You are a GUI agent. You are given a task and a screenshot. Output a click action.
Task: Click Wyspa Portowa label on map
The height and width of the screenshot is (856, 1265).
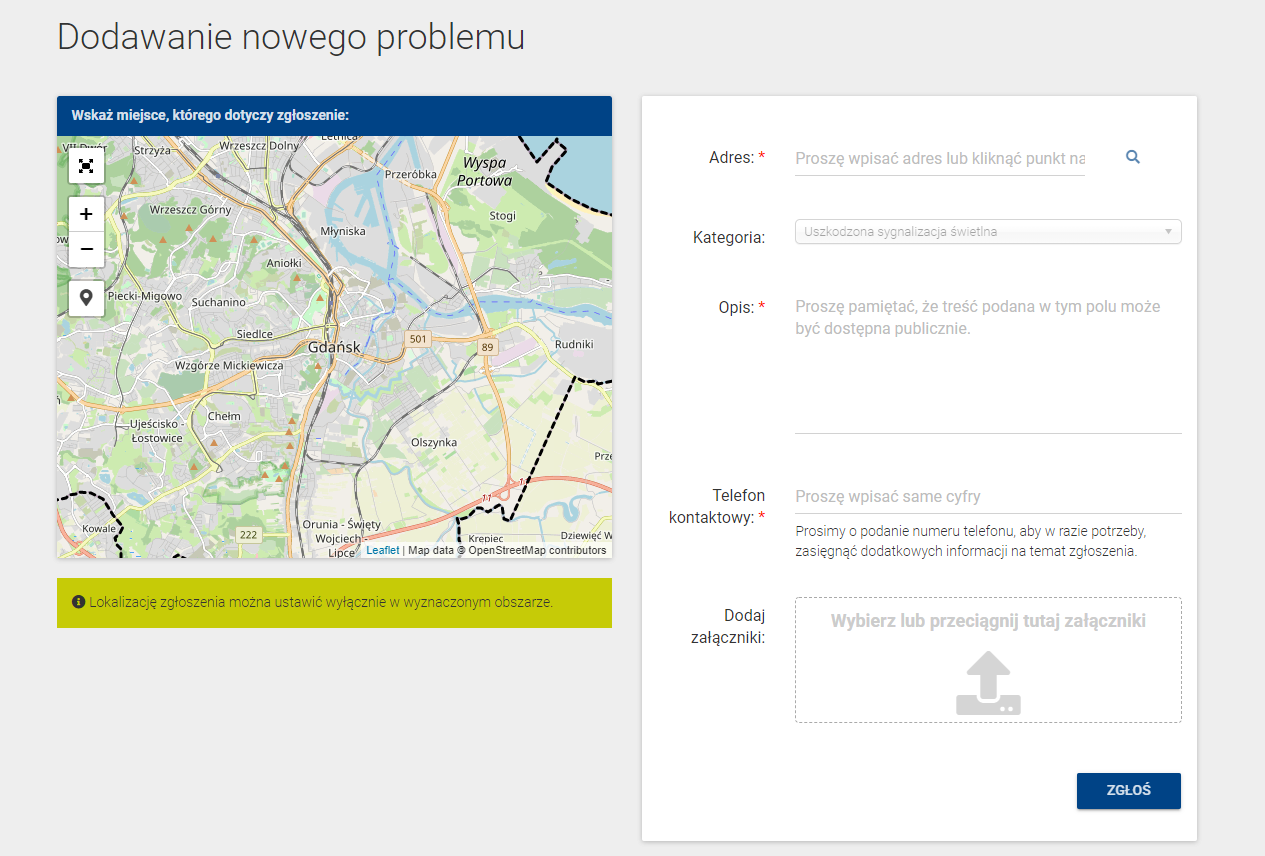pos(484,171)
